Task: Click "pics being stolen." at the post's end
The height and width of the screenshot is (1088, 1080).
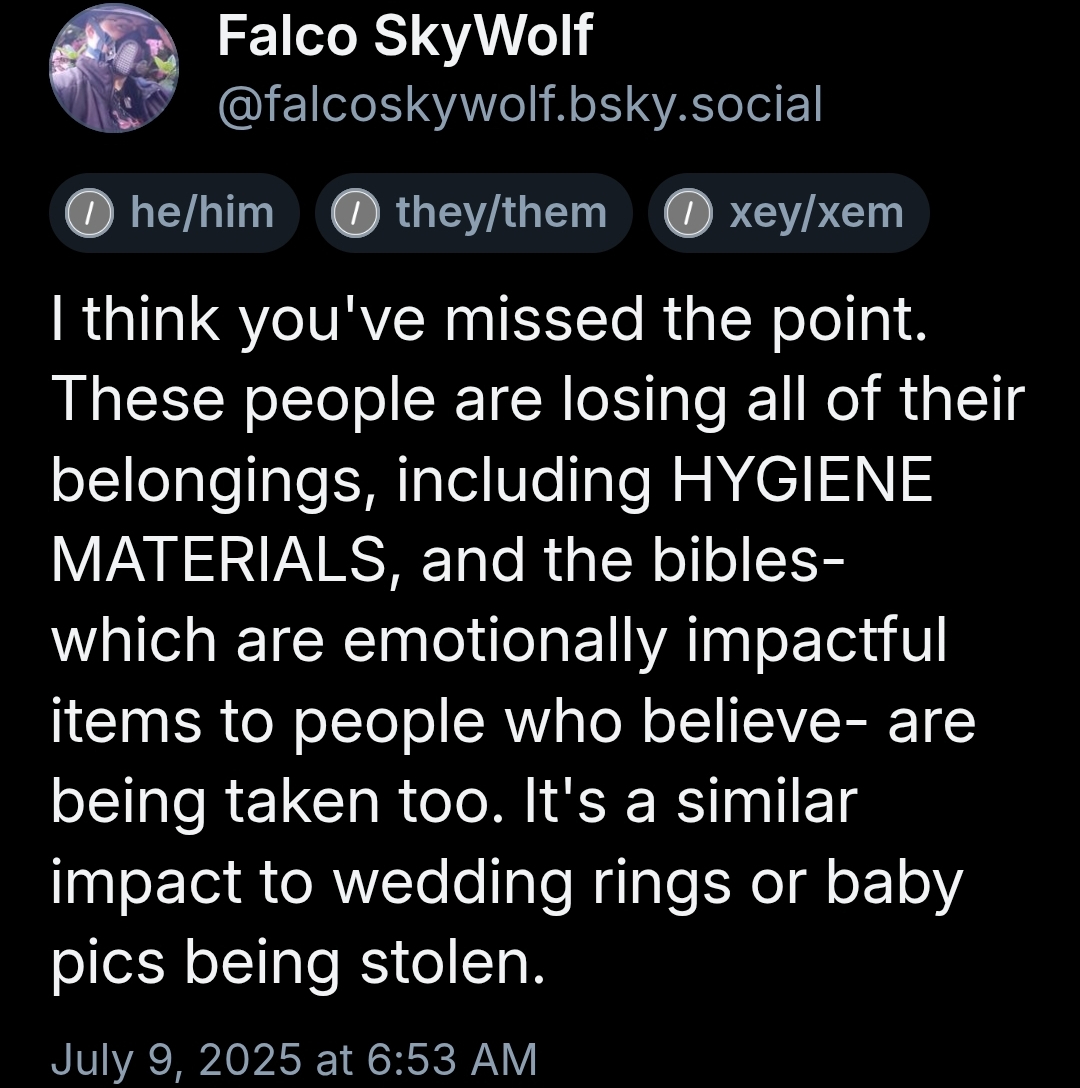Action: tap(299, 963)
